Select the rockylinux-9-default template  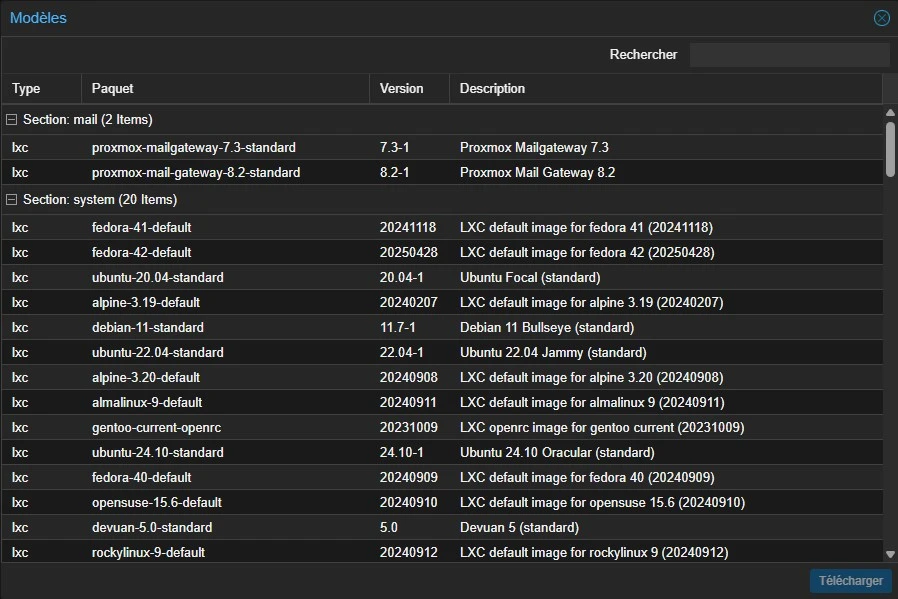click(x=442, y=552)
